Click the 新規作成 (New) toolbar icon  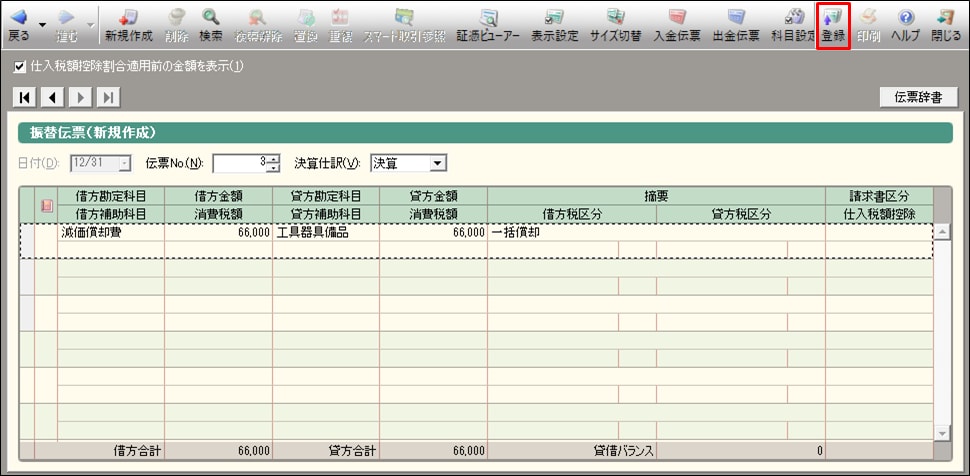pos(127,25)
